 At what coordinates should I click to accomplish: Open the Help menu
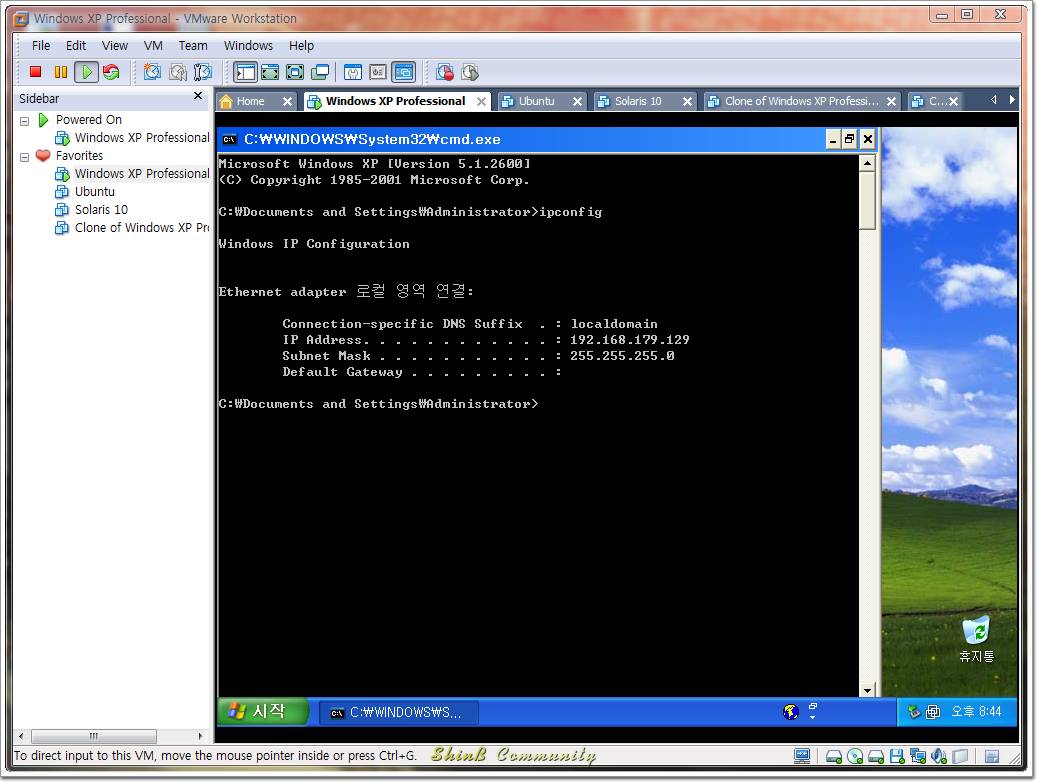tap(301, 46)
